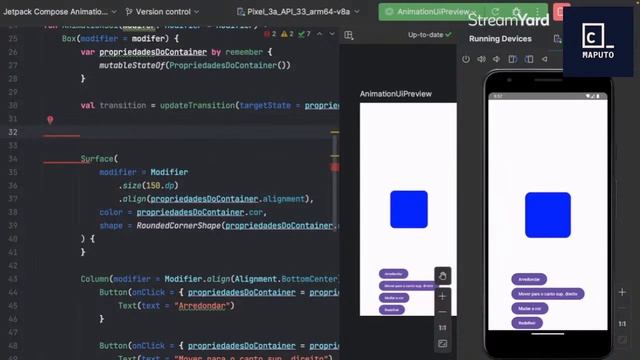Click the rerun icon in the run toolbar

click(496, 12)
